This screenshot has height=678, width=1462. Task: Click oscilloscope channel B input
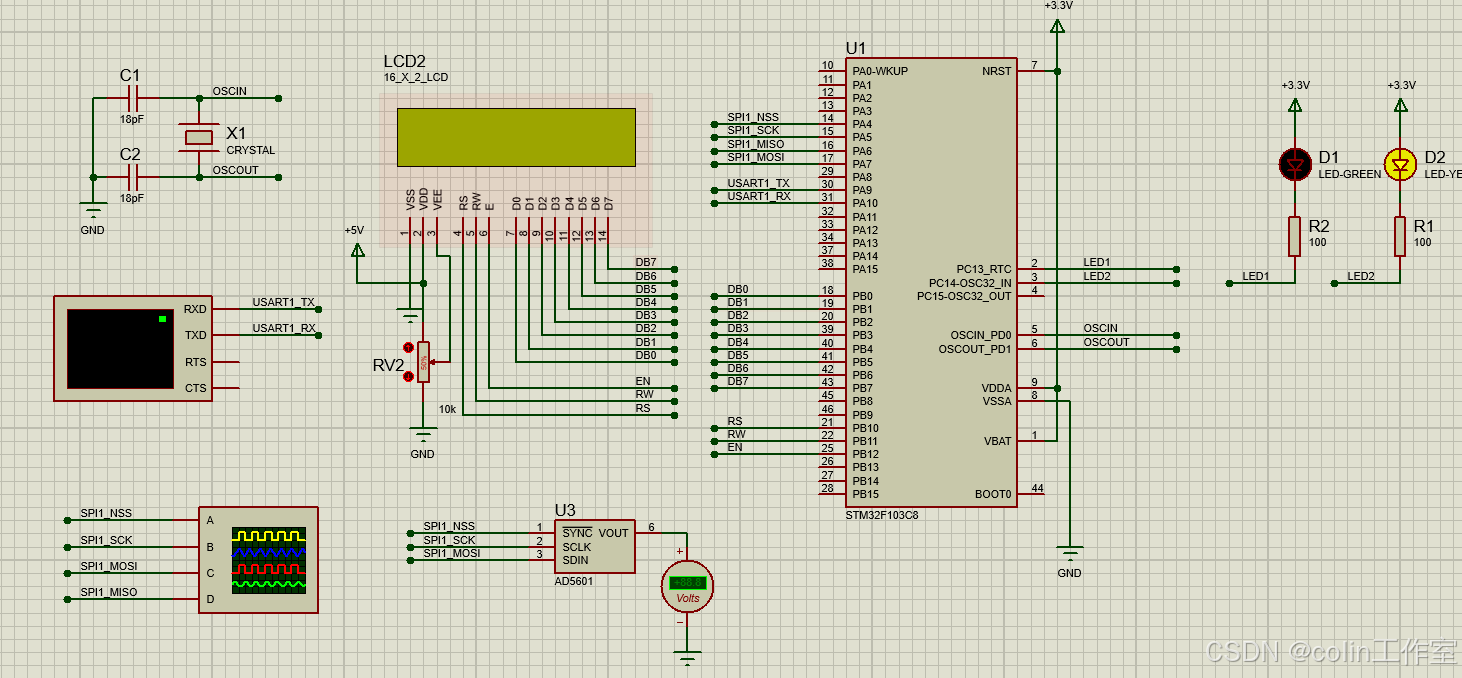[210, 547]
